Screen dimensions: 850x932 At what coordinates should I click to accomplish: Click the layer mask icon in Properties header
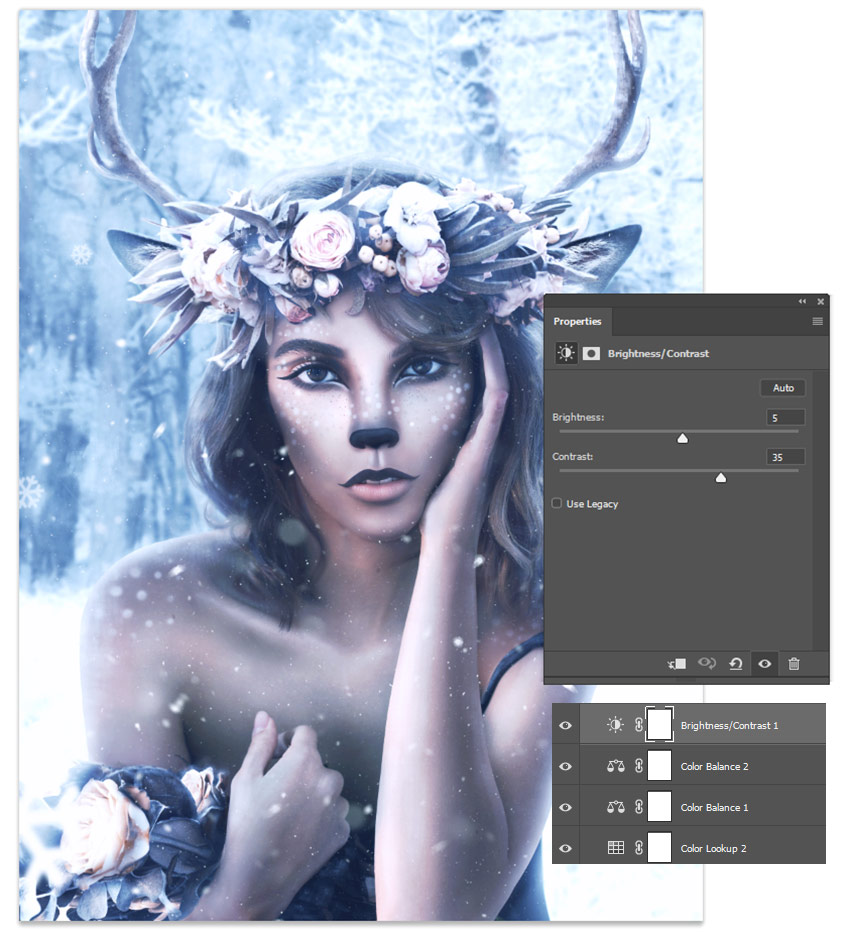click(x=591, y=354)
